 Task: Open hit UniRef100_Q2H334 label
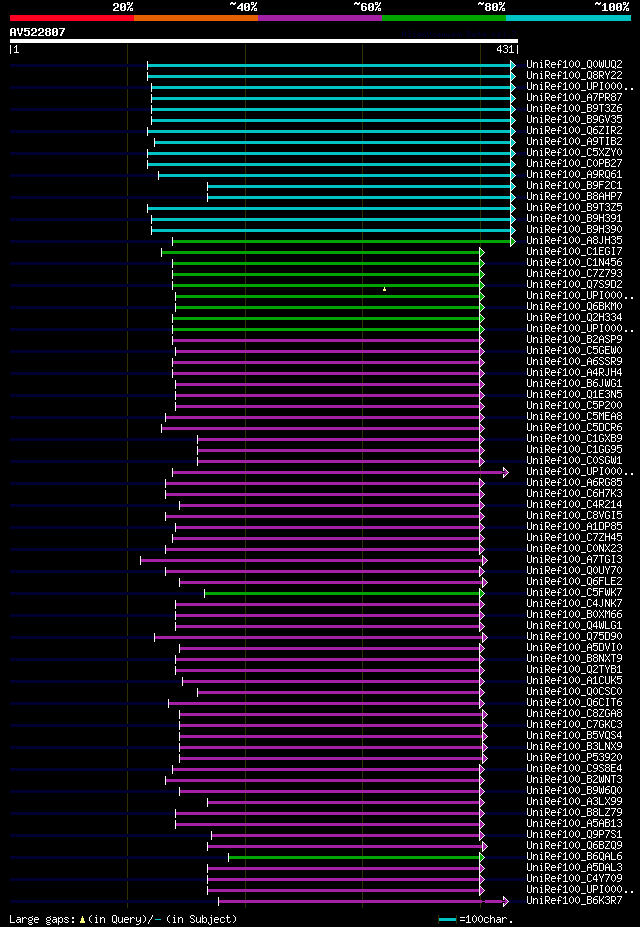pos(574,319)
